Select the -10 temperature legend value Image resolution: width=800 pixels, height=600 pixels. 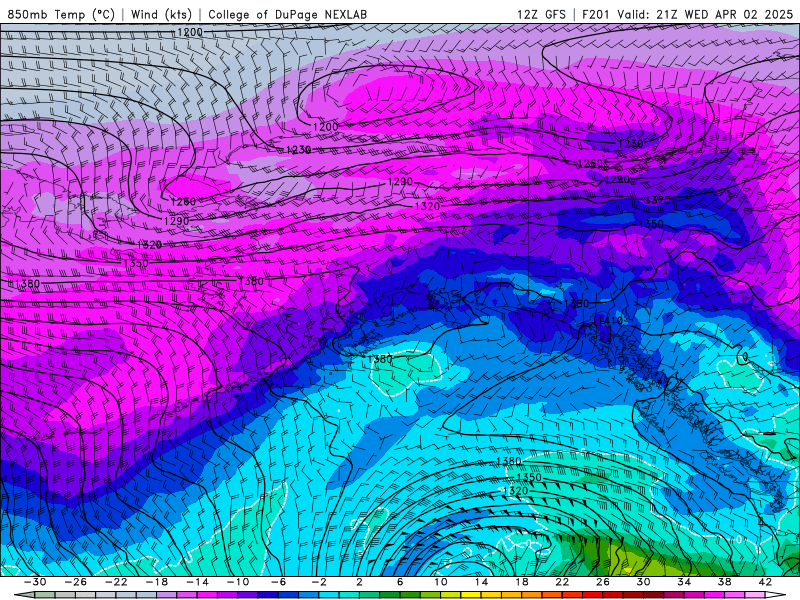238,582
